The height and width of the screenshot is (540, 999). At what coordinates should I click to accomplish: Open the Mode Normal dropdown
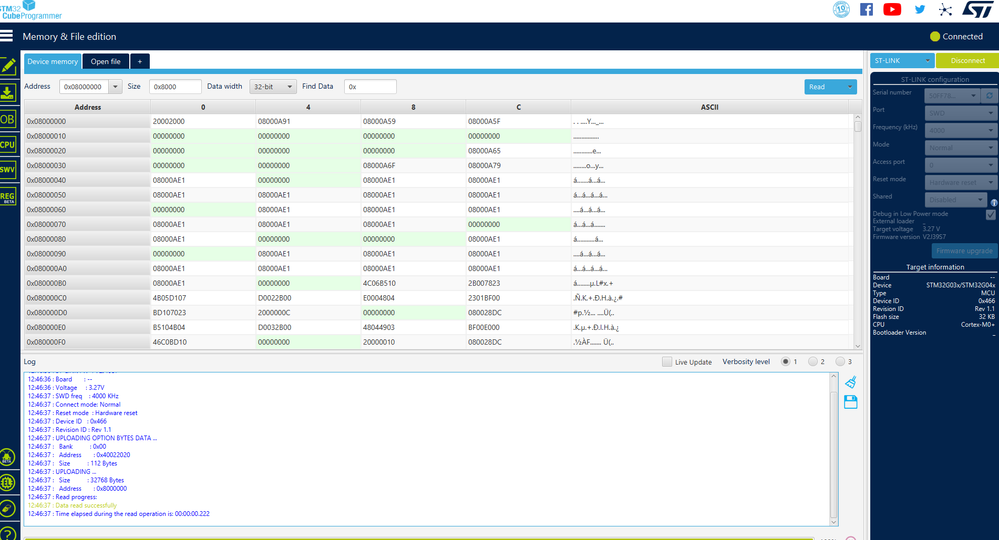(x=960, y=148)
